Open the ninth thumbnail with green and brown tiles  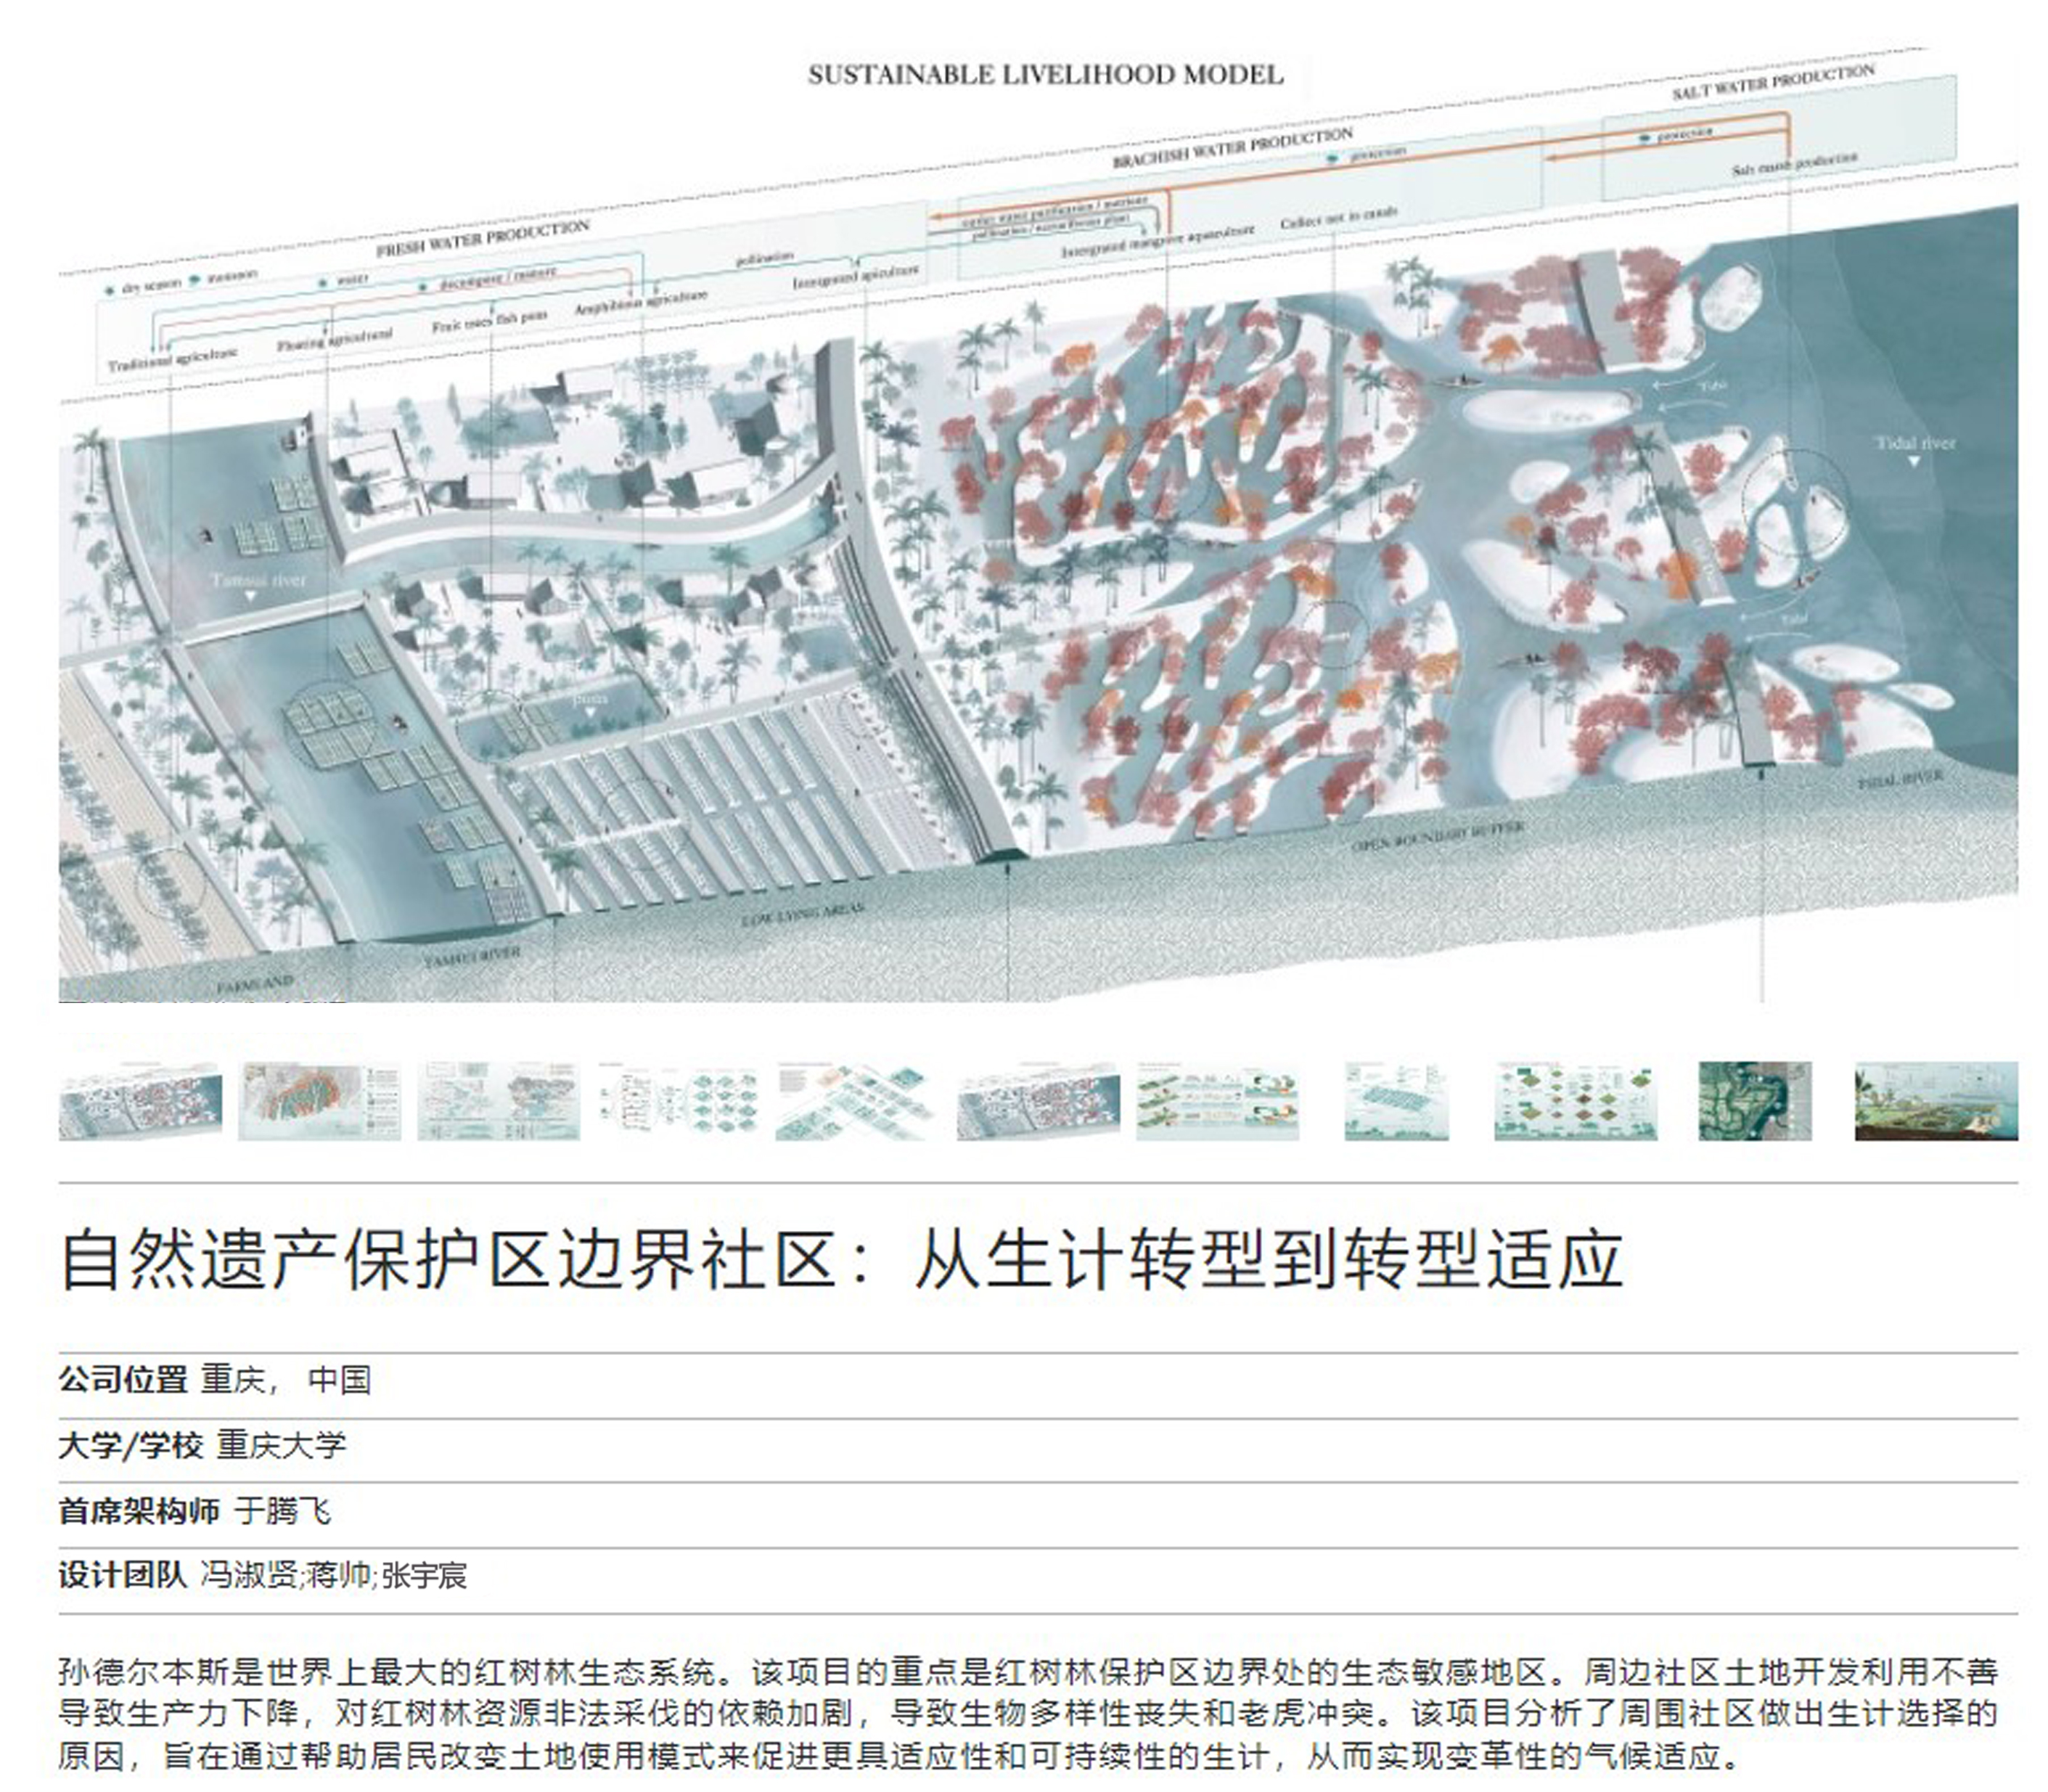click(1575, 1101)
